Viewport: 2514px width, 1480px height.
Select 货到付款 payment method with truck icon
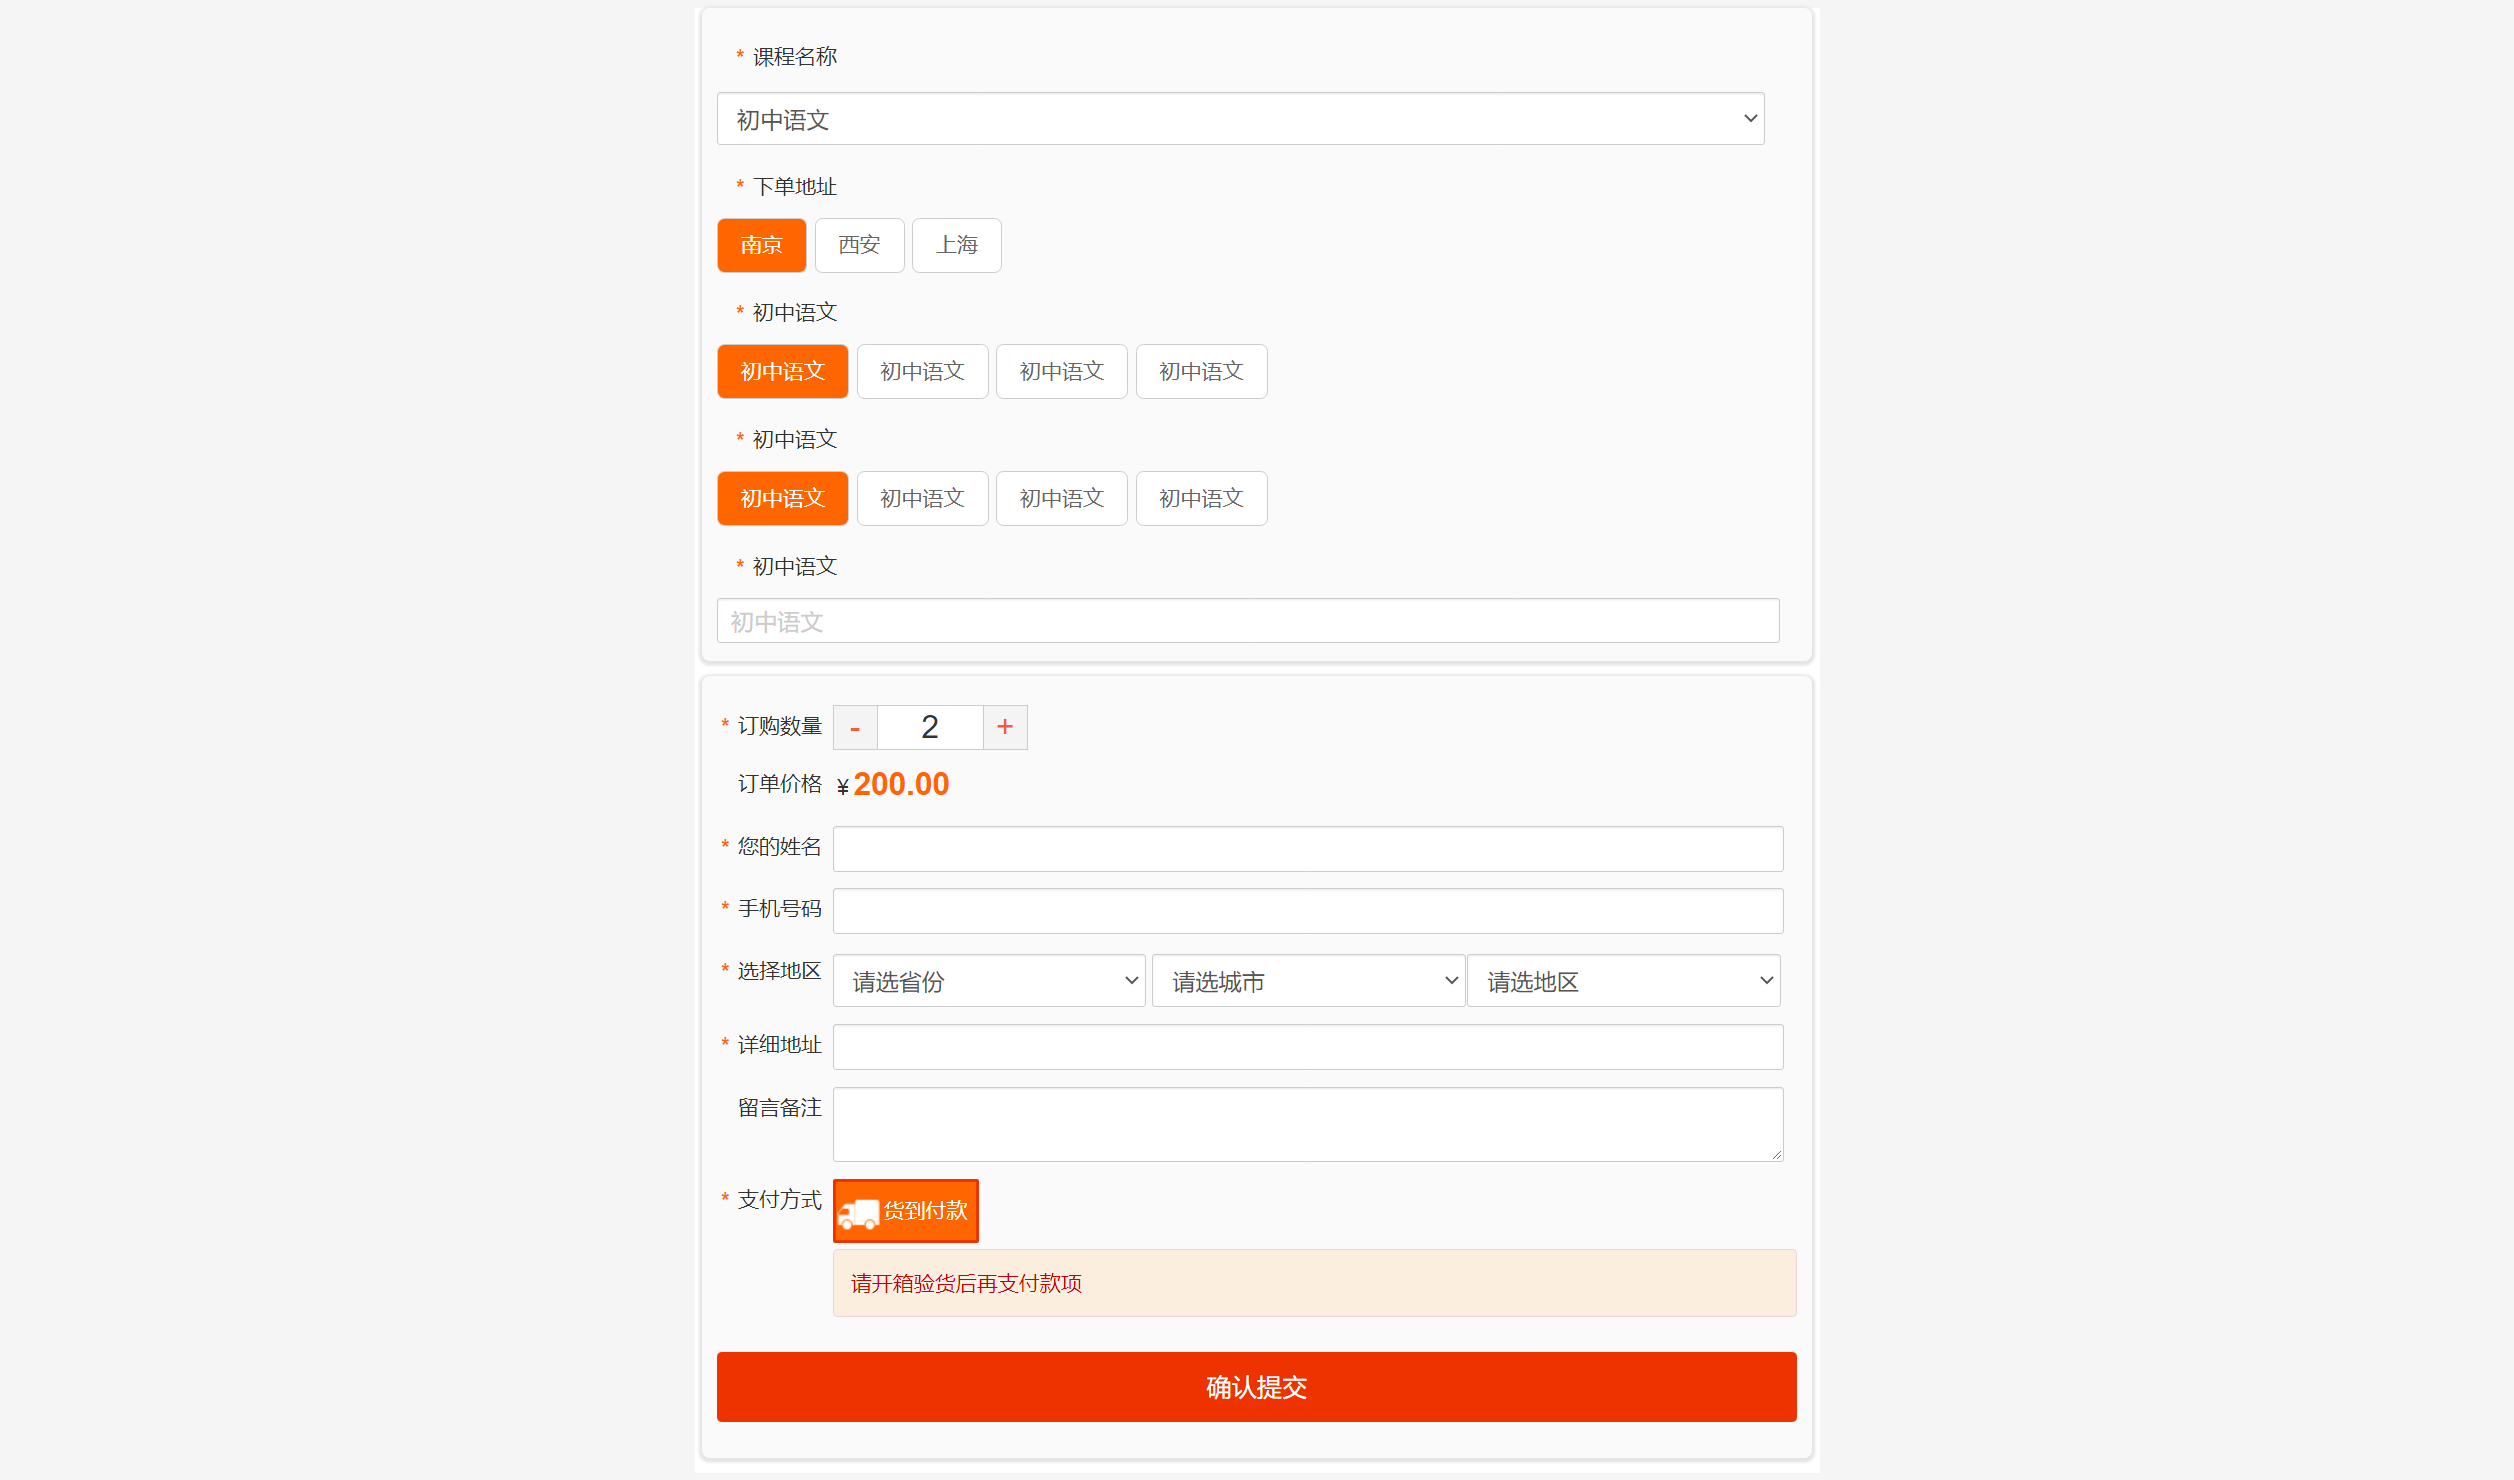906,1211
